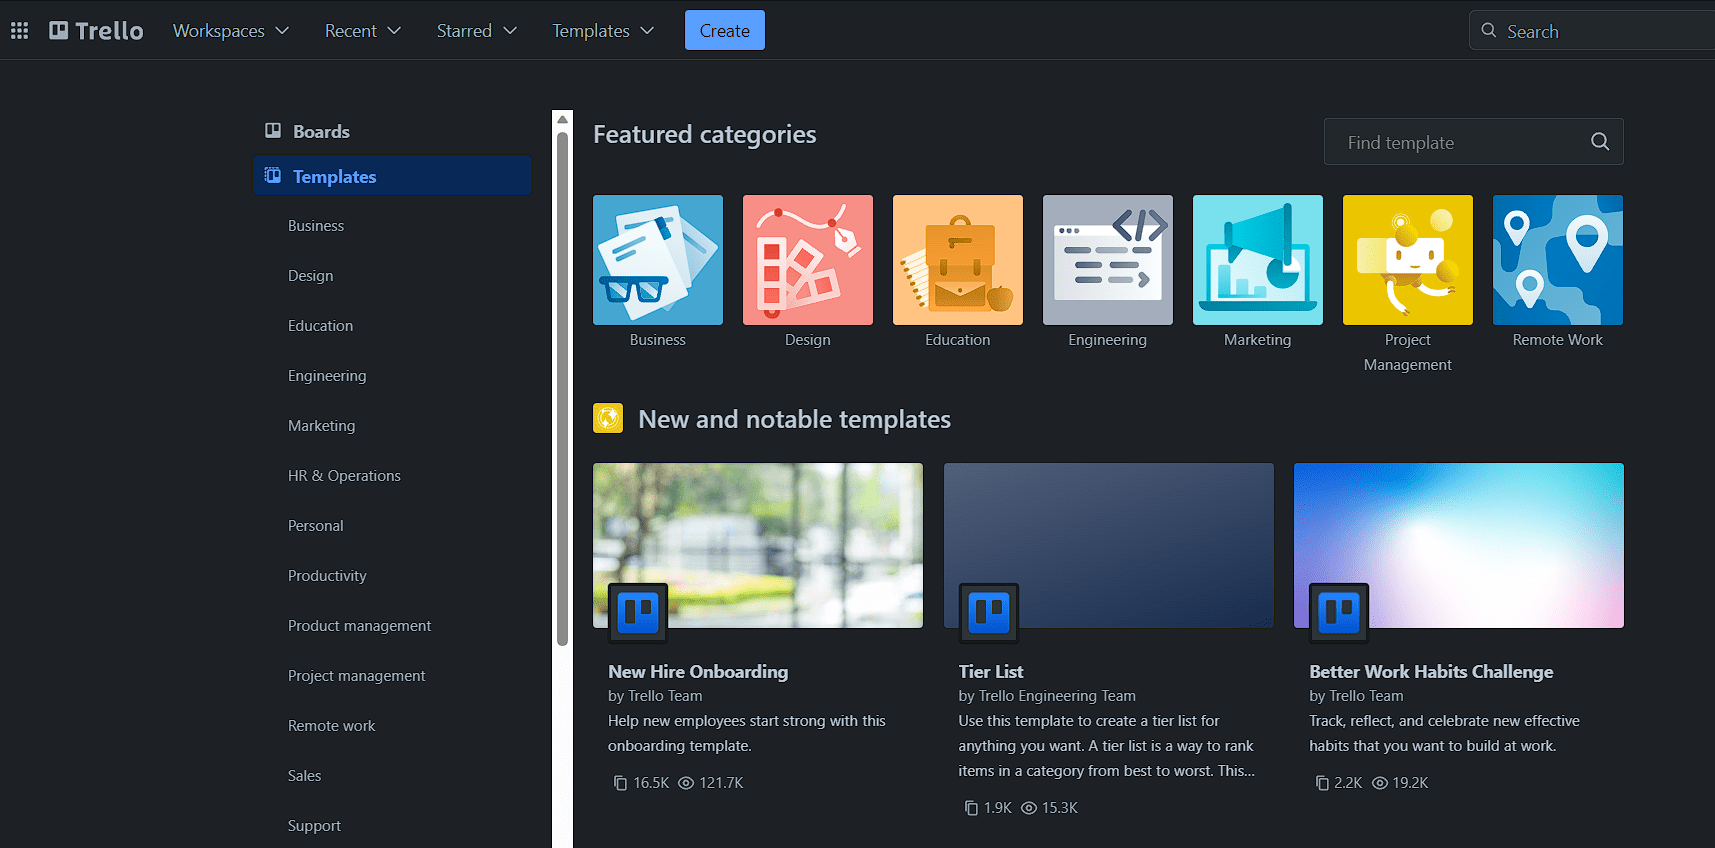Viewport: 1715px width, 848px height.
Task: Open the New Hire Onboarding template title
Action: pyautogui.click(x=698, y=672)
